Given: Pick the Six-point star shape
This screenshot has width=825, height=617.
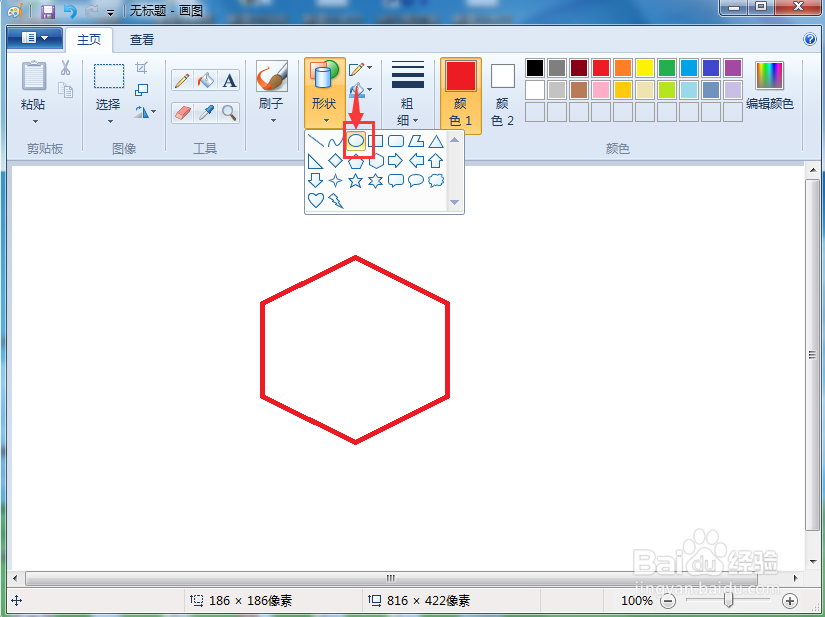Looking at the screenshot, I should [375, 181].
